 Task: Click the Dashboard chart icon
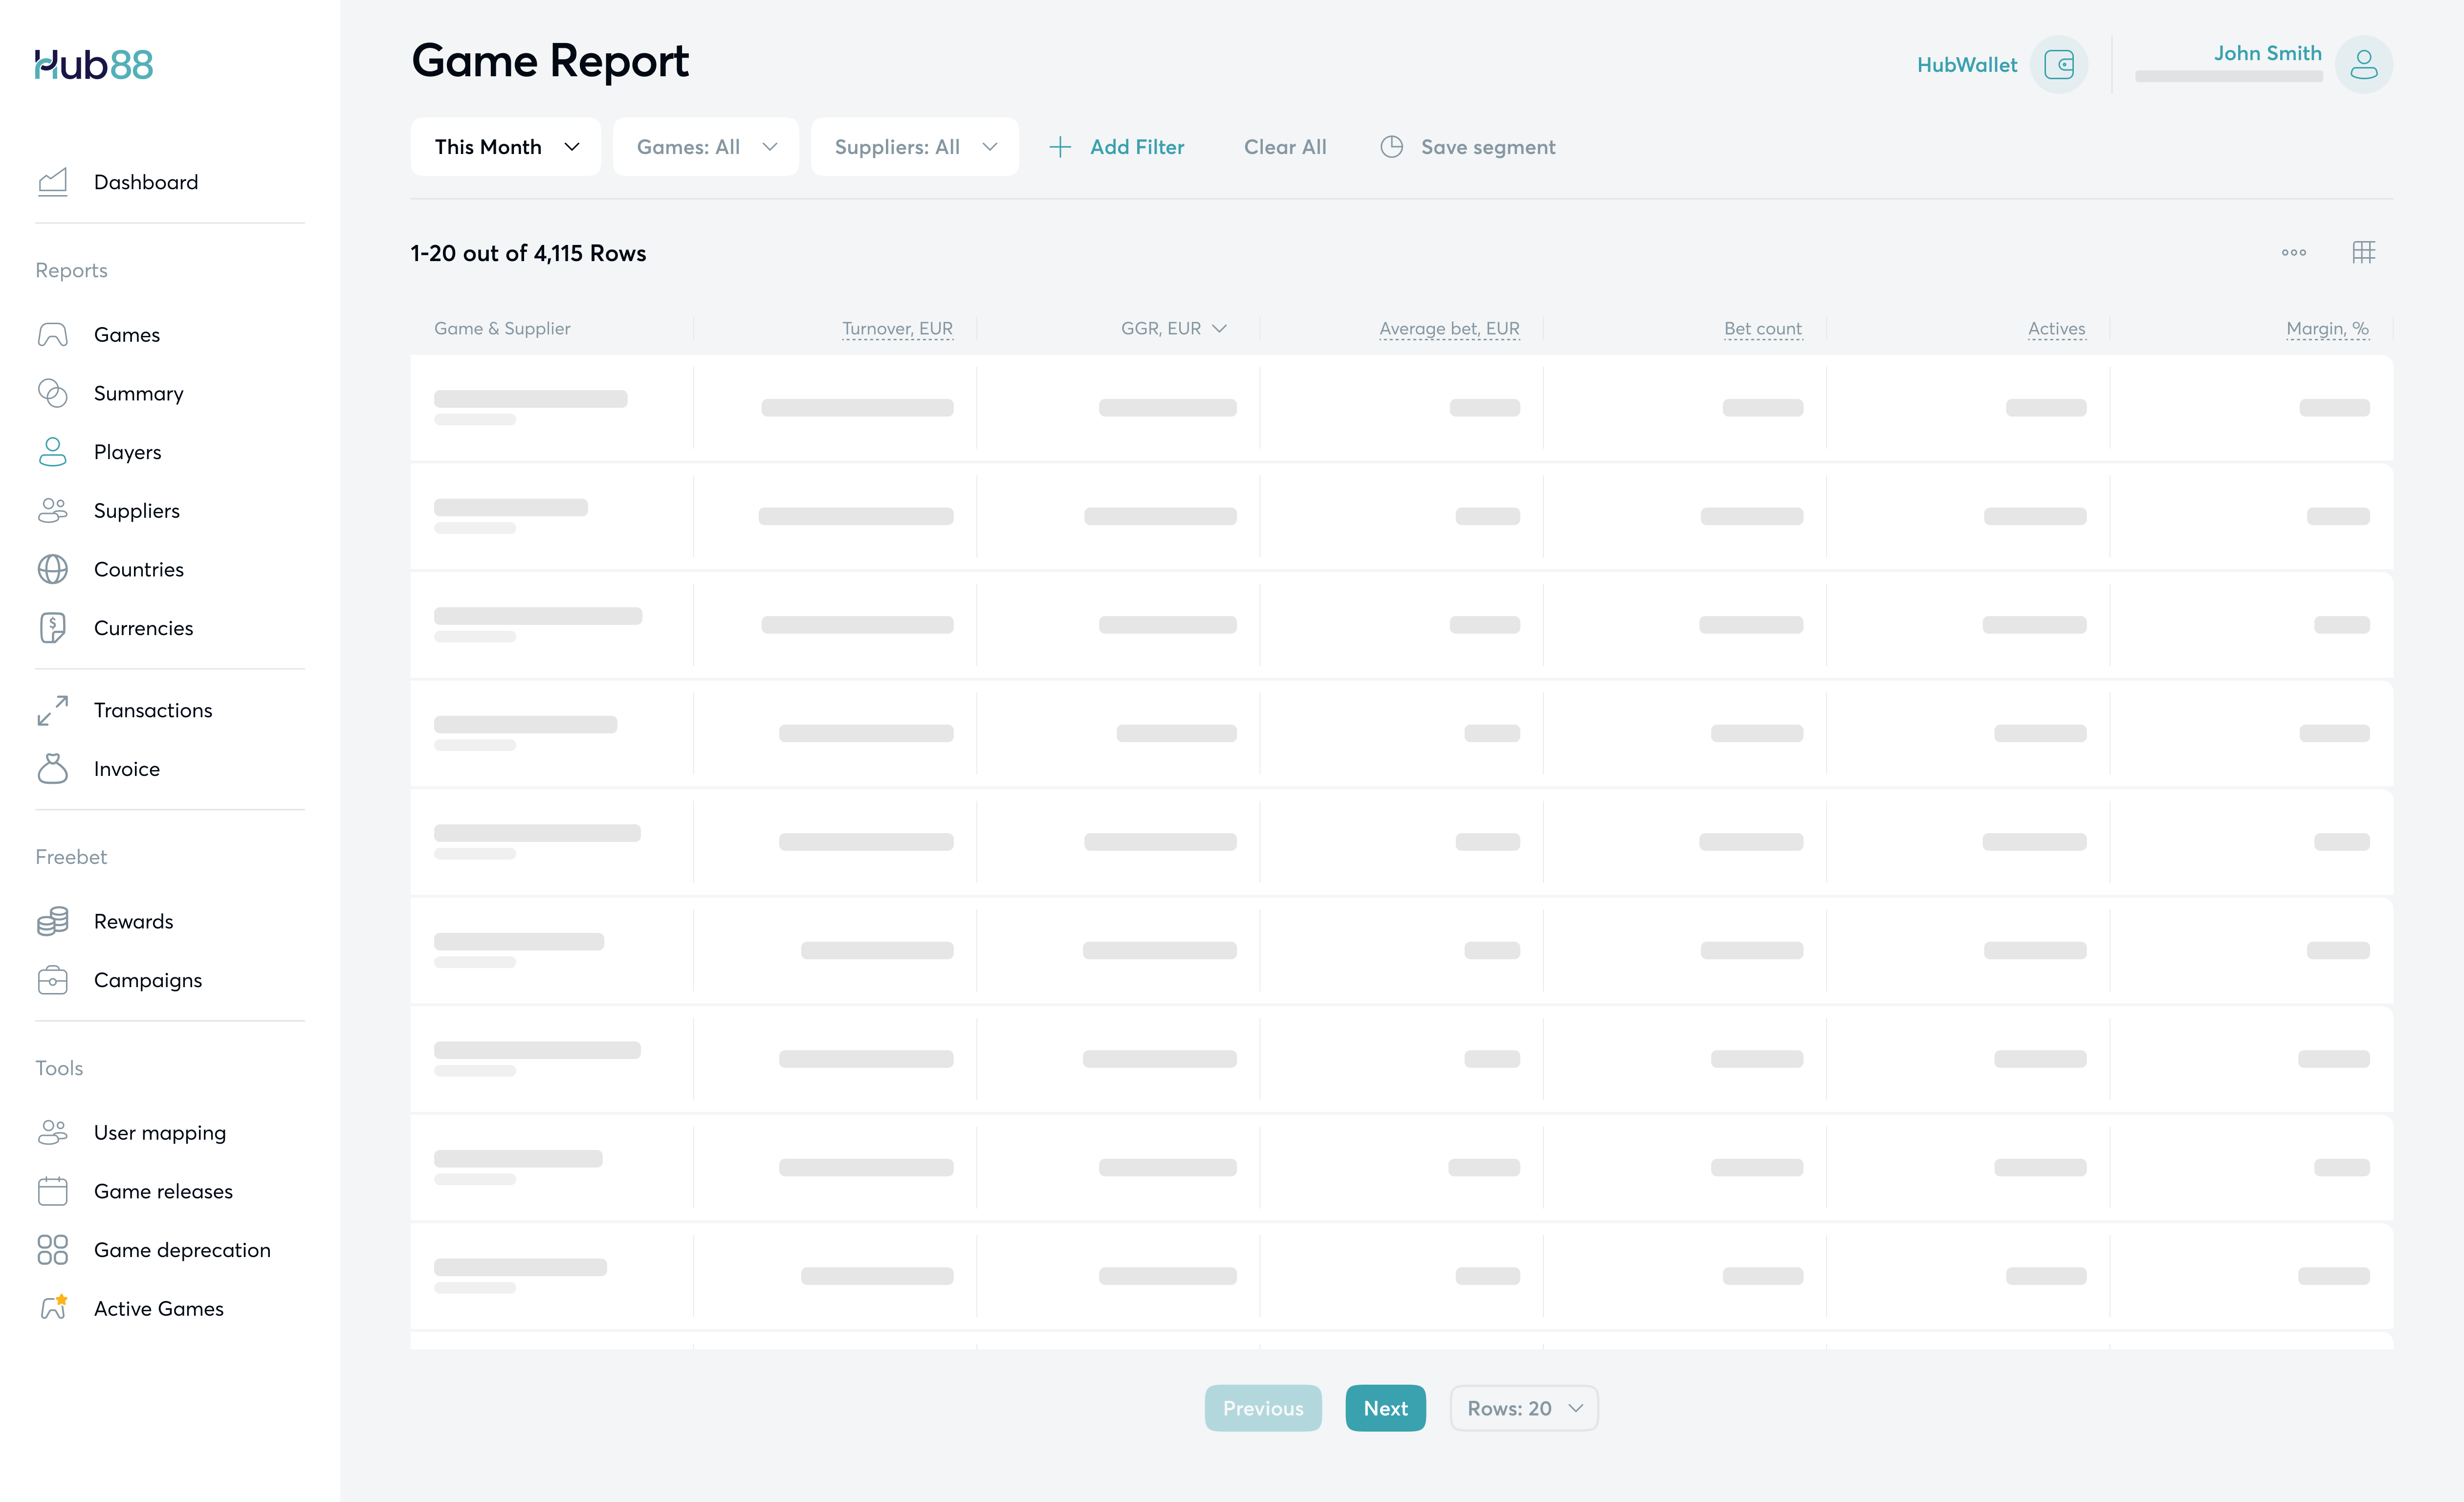pyautogui.click(x=52, y=182)
